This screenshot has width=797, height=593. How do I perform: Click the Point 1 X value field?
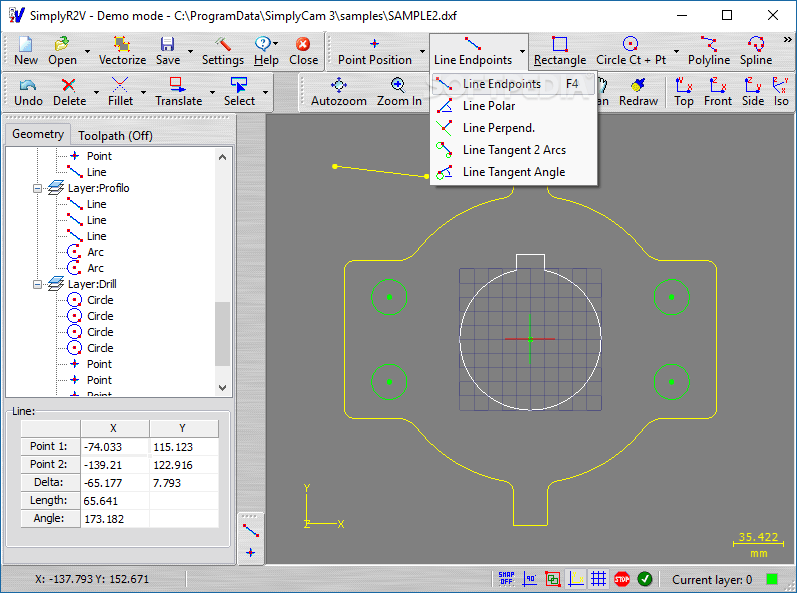[113, 447]
